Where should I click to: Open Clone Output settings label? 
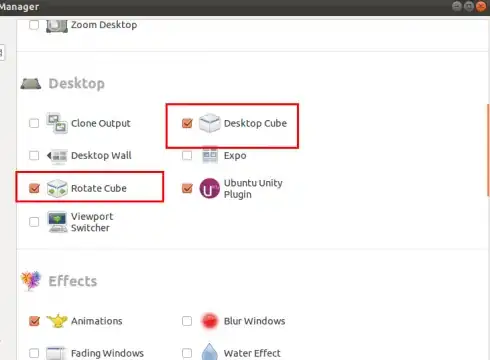pyautogui.click(x=101, y=124)
